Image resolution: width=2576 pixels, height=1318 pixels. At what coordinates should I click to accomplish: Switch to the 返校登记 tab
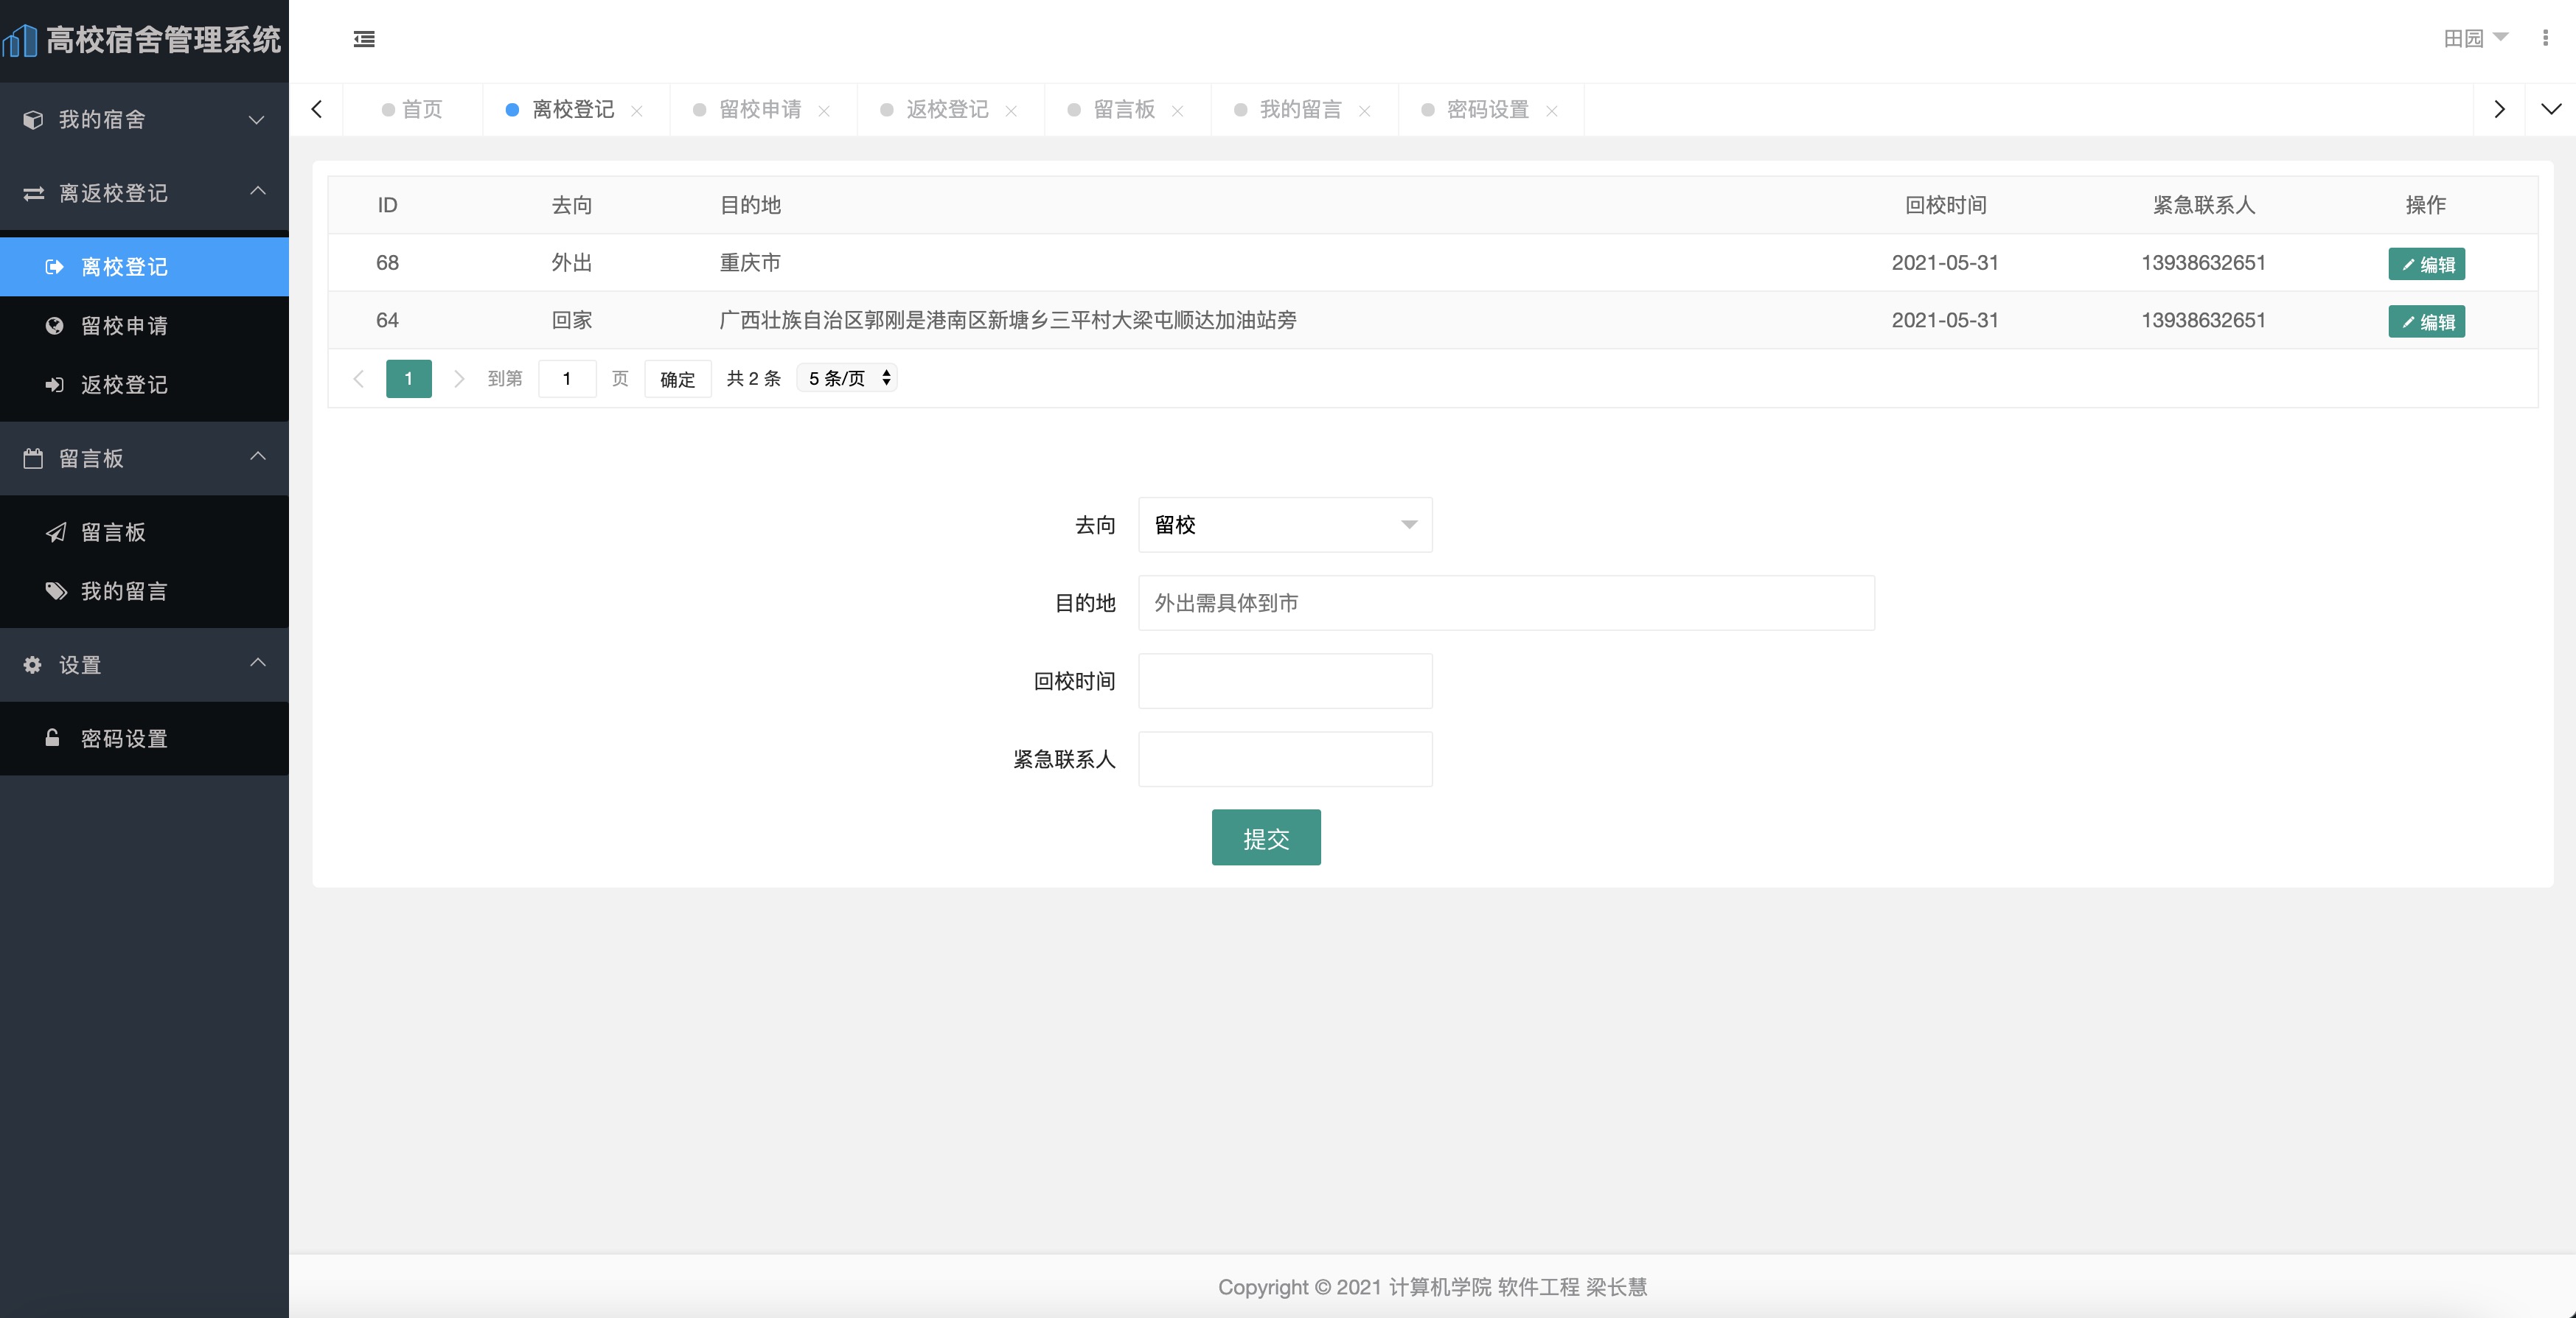pos(946,109)
